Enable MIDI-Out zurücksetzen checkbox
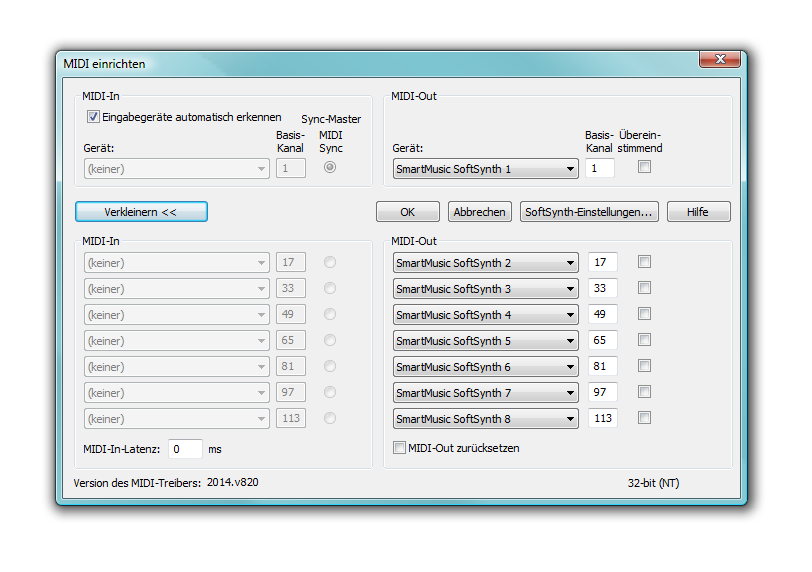The height and width of the screenshot is (572, 812). (400, 448)
